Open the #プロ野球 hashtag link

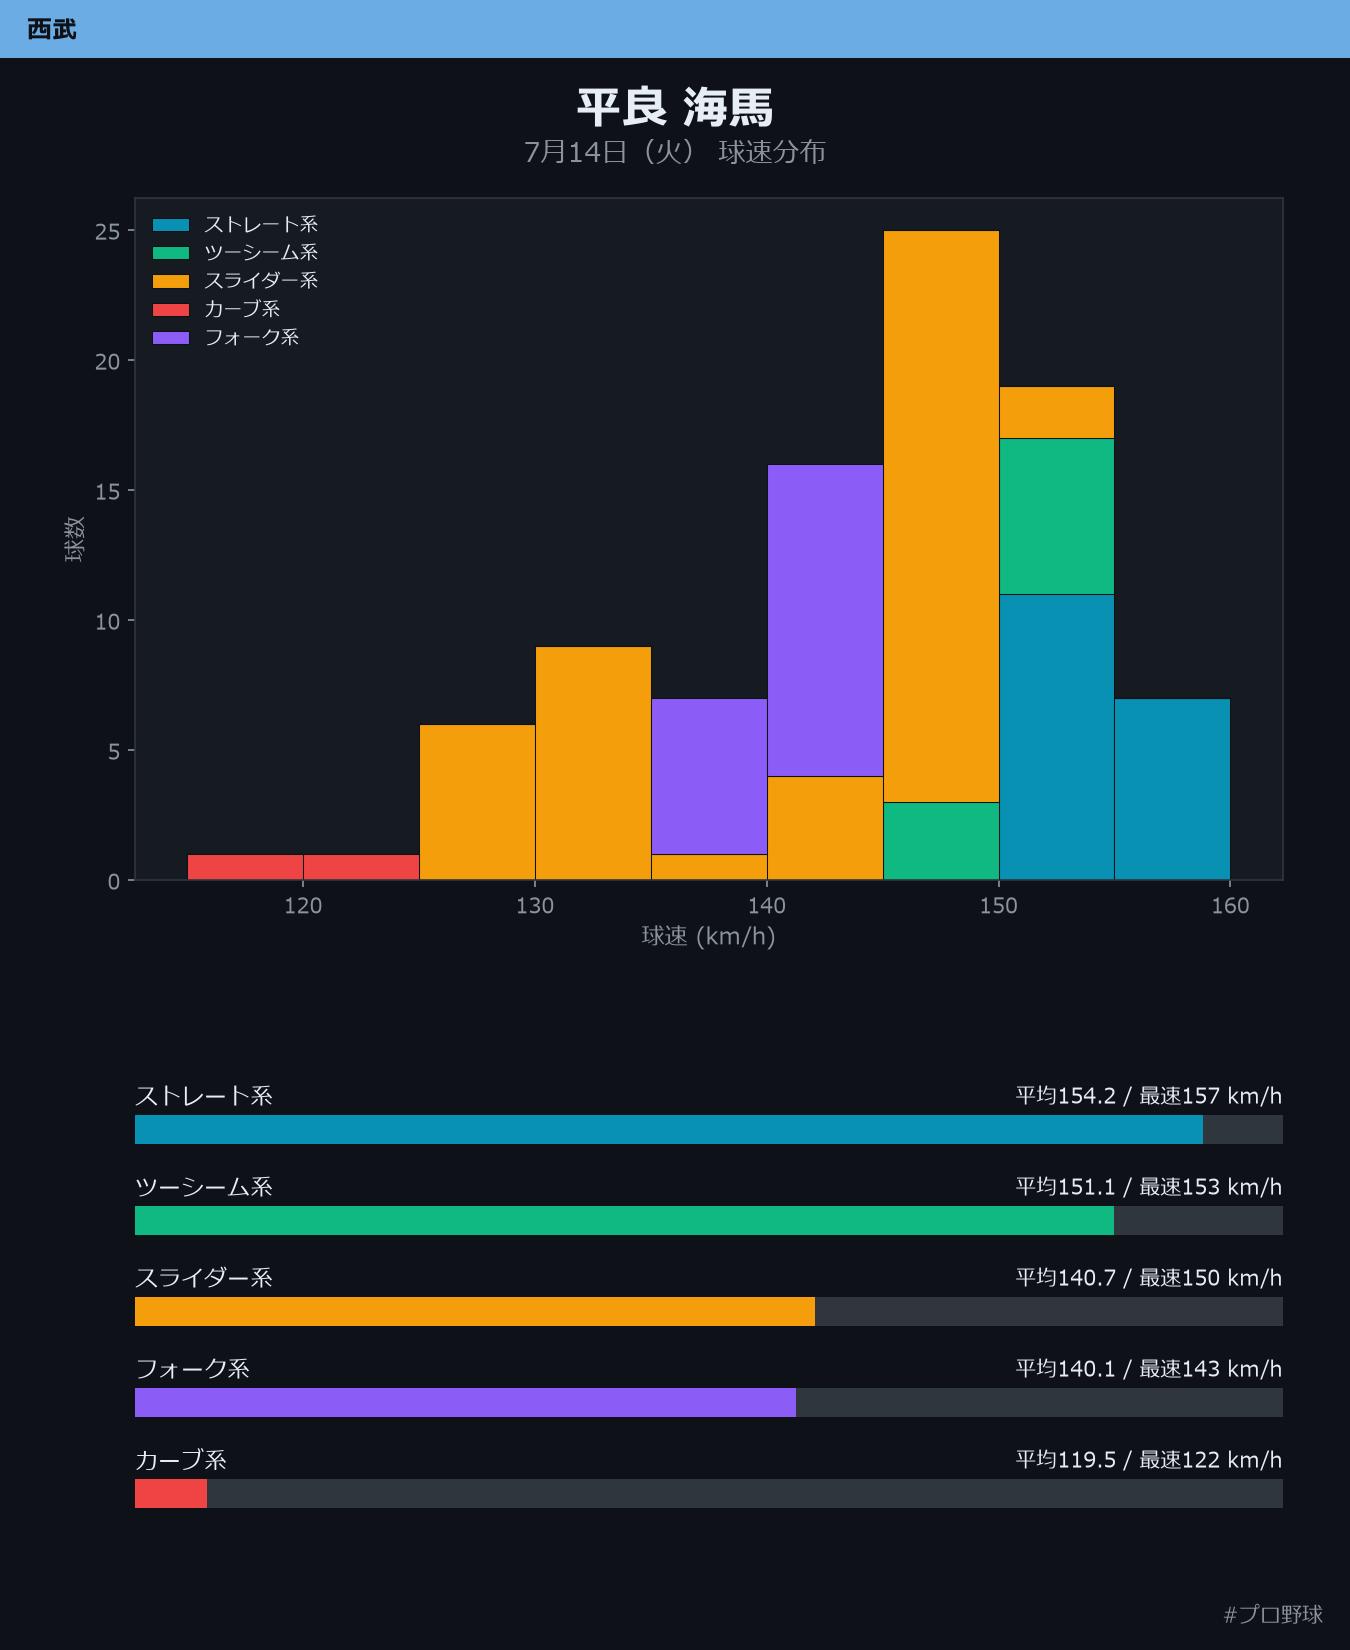click(x=1273, y=1614)
